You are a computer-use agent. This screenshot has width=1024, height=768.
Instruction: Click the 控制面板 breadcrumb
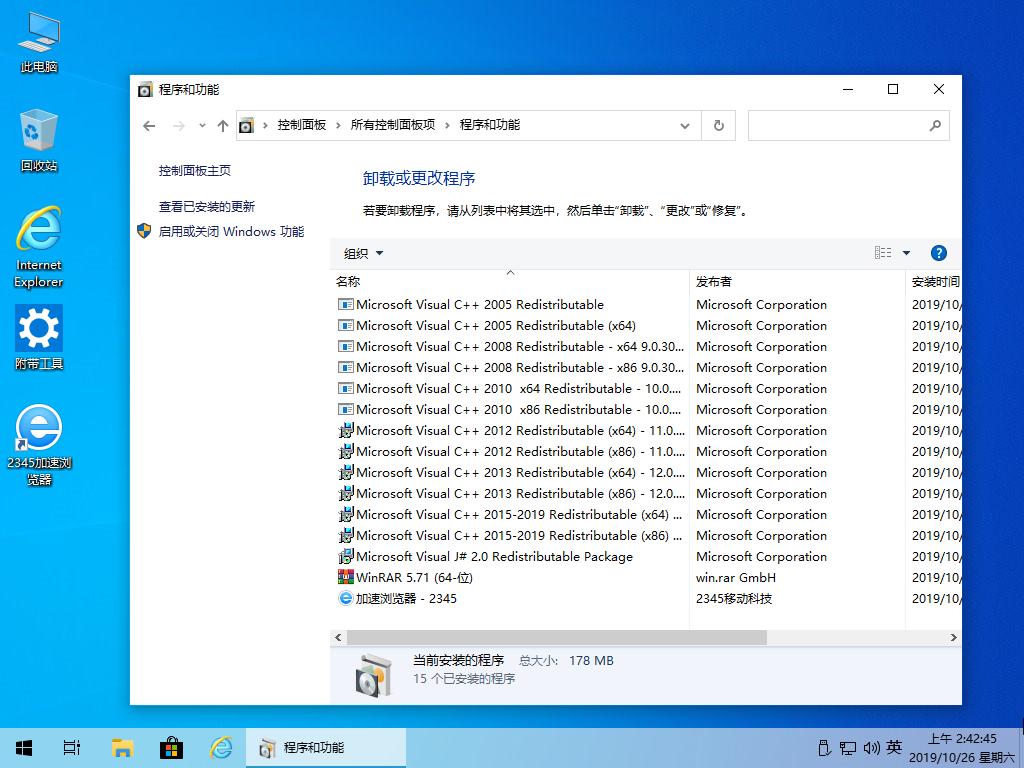click(302, 125)
